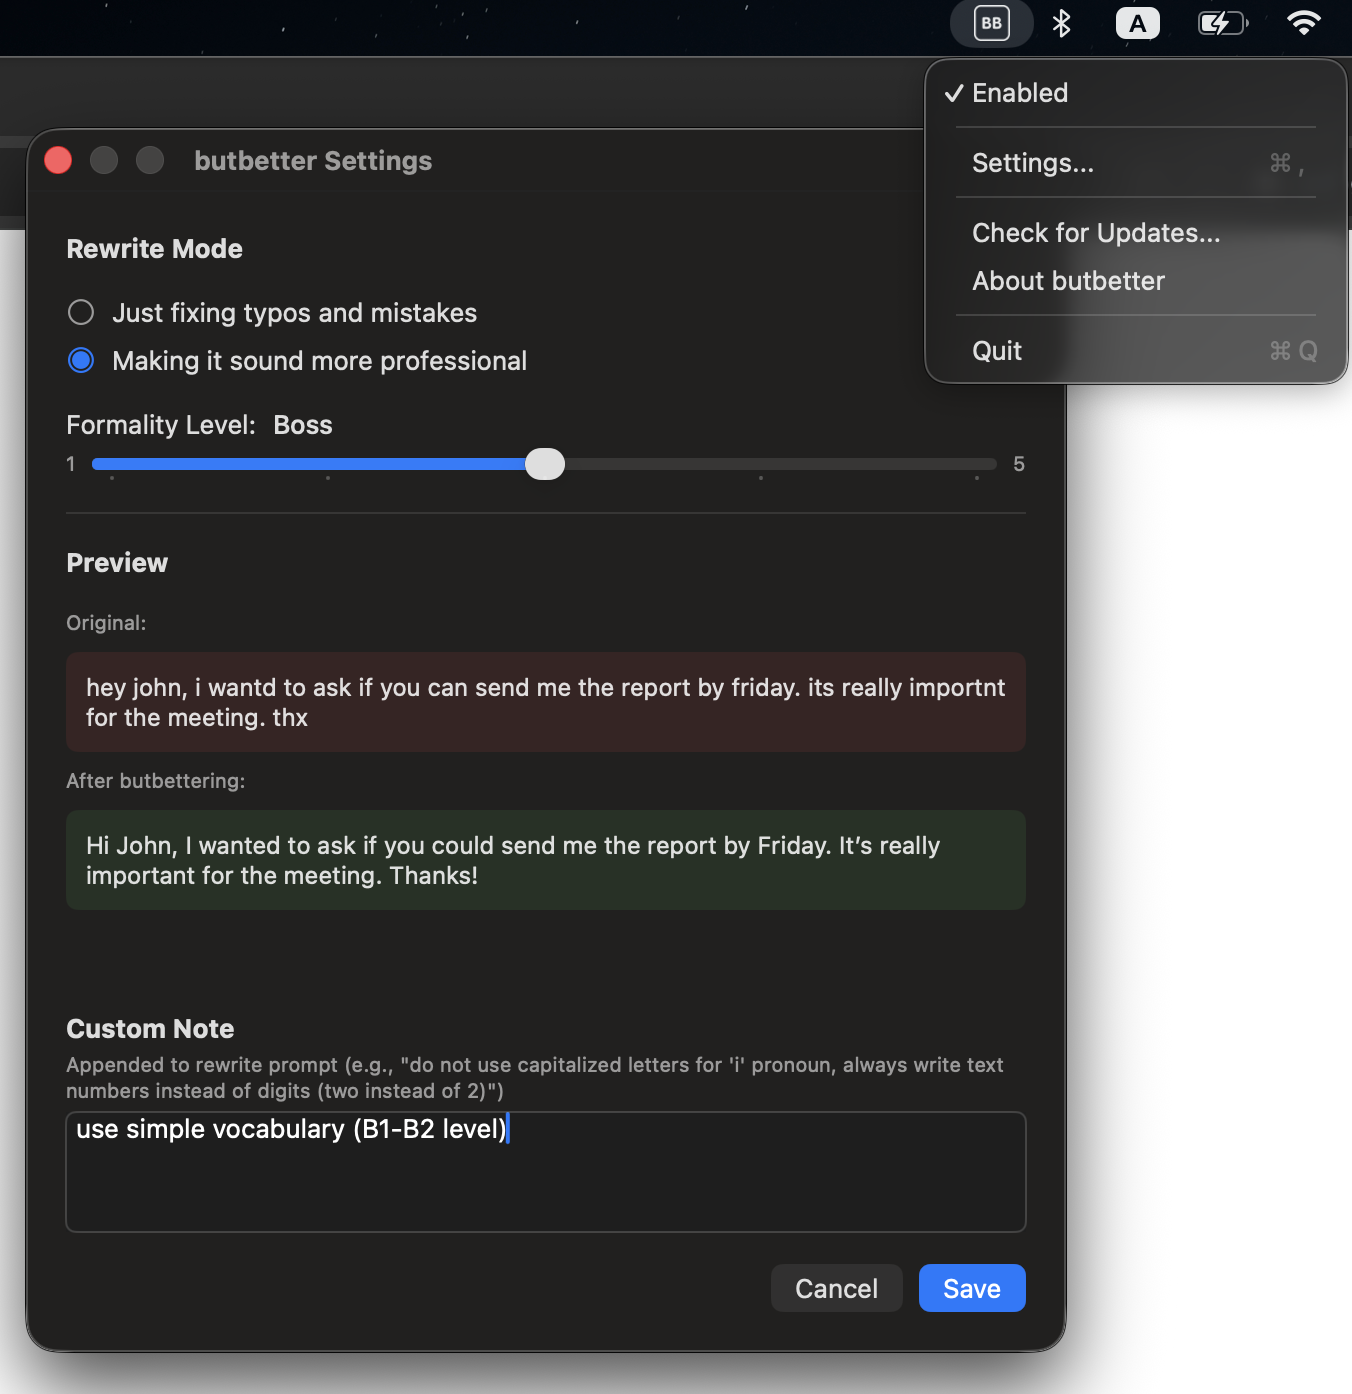Select 'Just fixing typos and mistakes' option
The width and height of the screenshot is (1352, 1394).
point(81,313)
